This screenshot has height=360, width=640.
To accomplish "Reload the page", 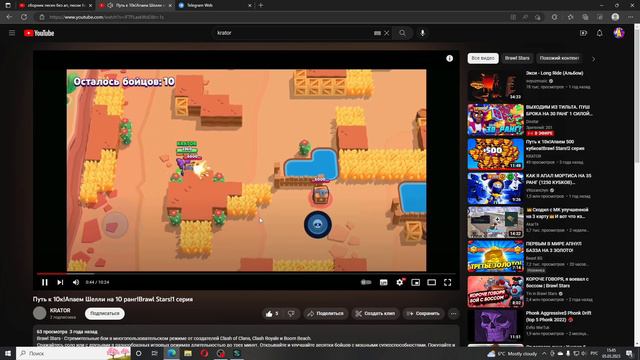I will [24, 17].
